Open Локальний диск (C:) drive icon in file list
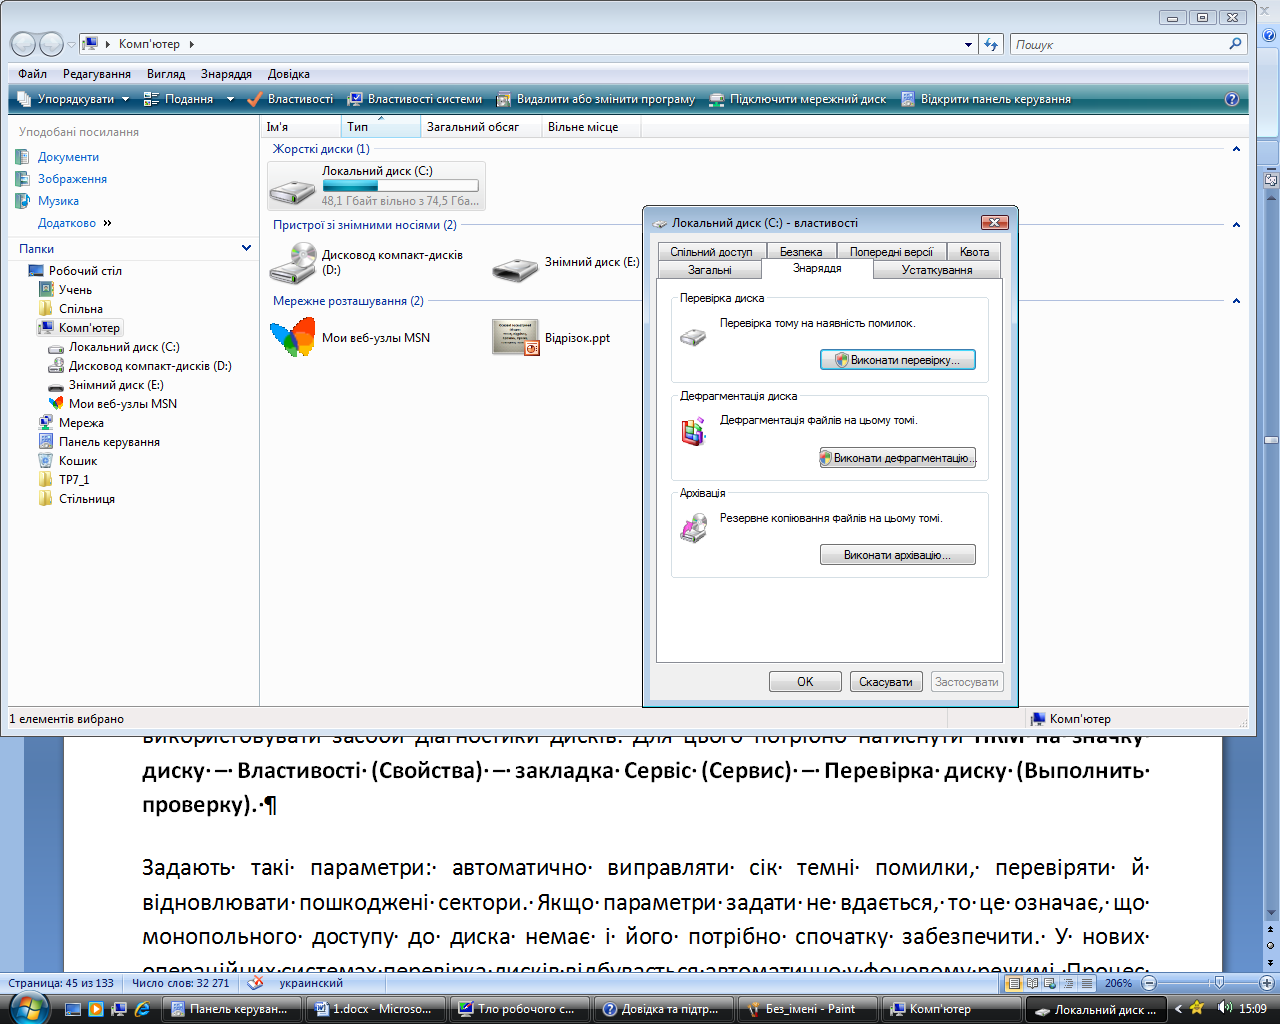This screenshot has width=1280, height=1024. [x=293, y=186]
